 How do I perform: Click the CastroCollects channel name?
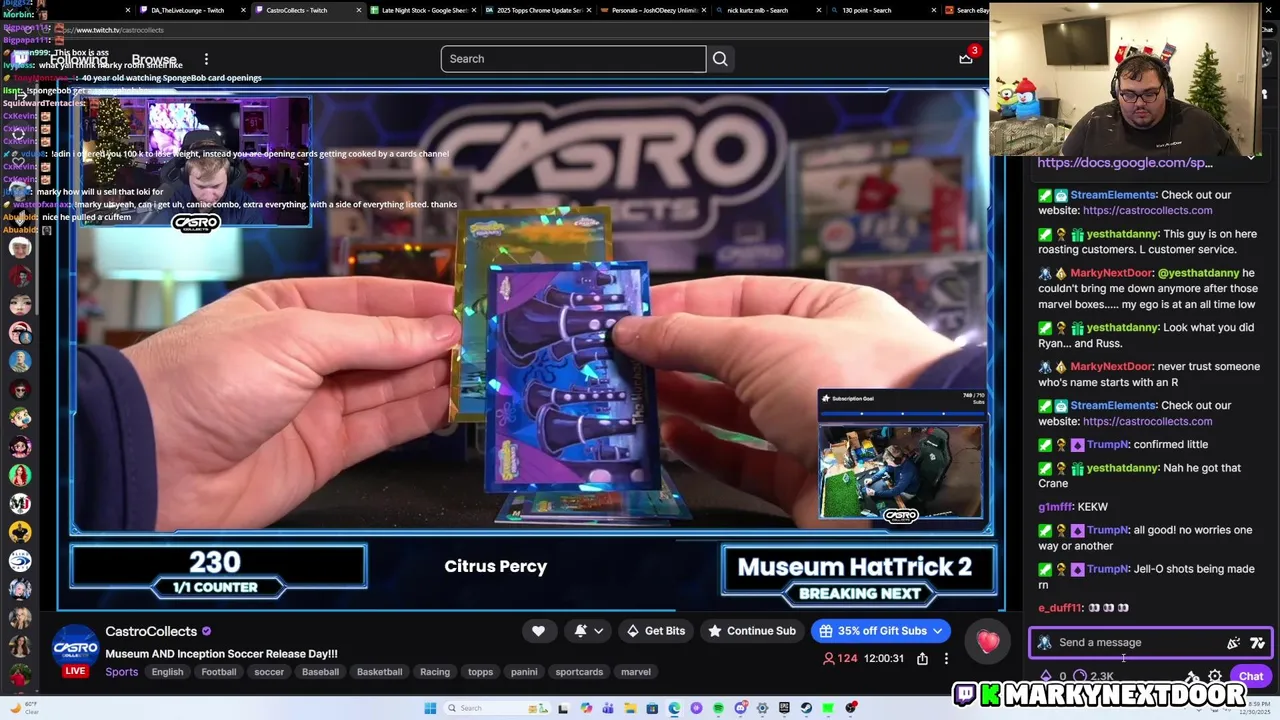tap(151, 631)
